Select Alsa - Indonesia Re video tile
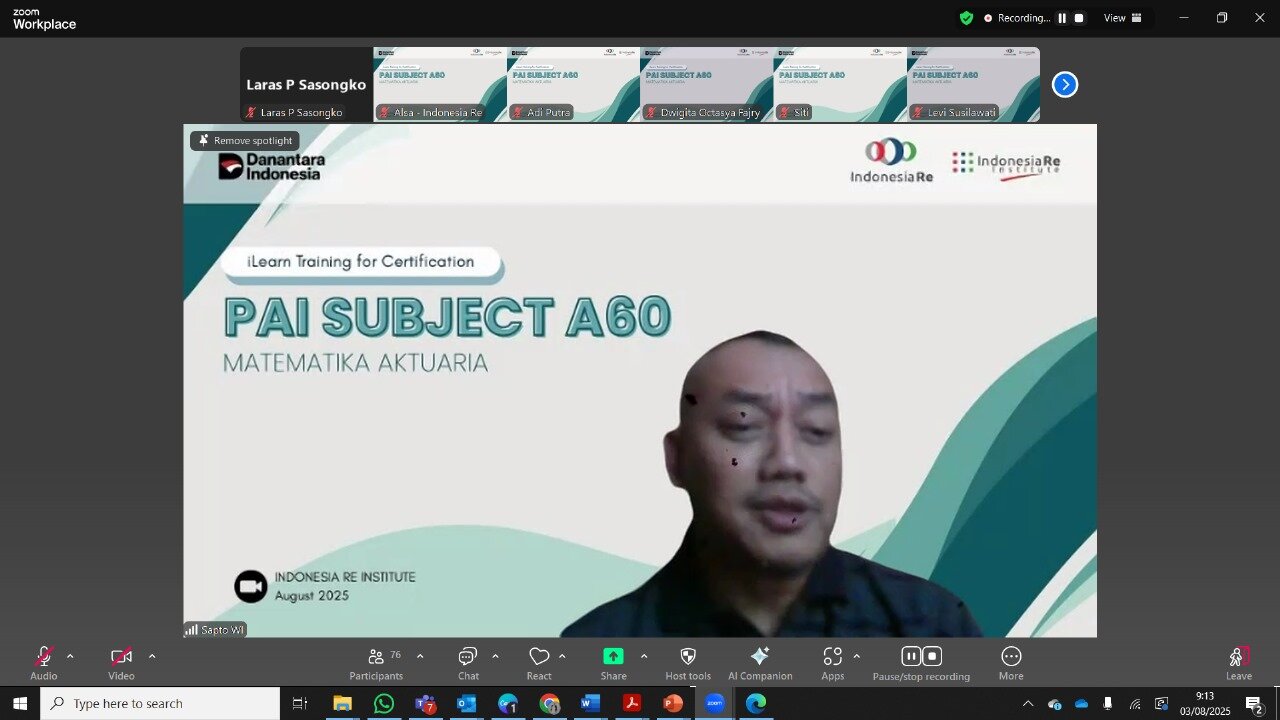The height and width of the screenshot is (720, 1280). coord(440,85)
